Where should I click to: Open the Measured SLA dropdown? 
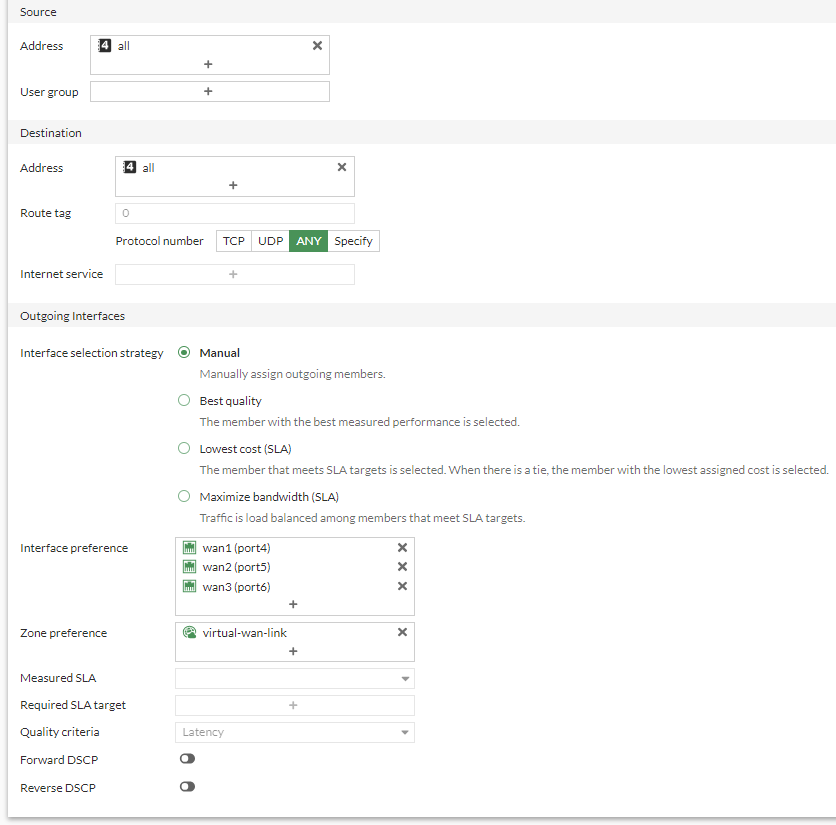[294, 679]
